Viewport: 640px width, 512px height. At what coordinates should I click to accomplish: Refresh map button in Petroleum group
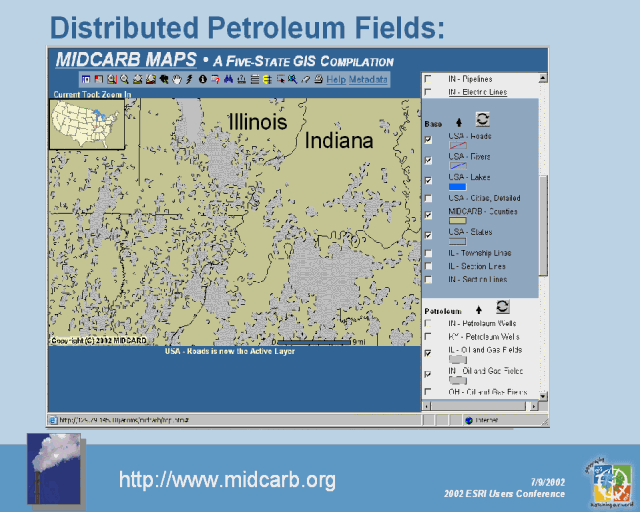tap(502, 307)
